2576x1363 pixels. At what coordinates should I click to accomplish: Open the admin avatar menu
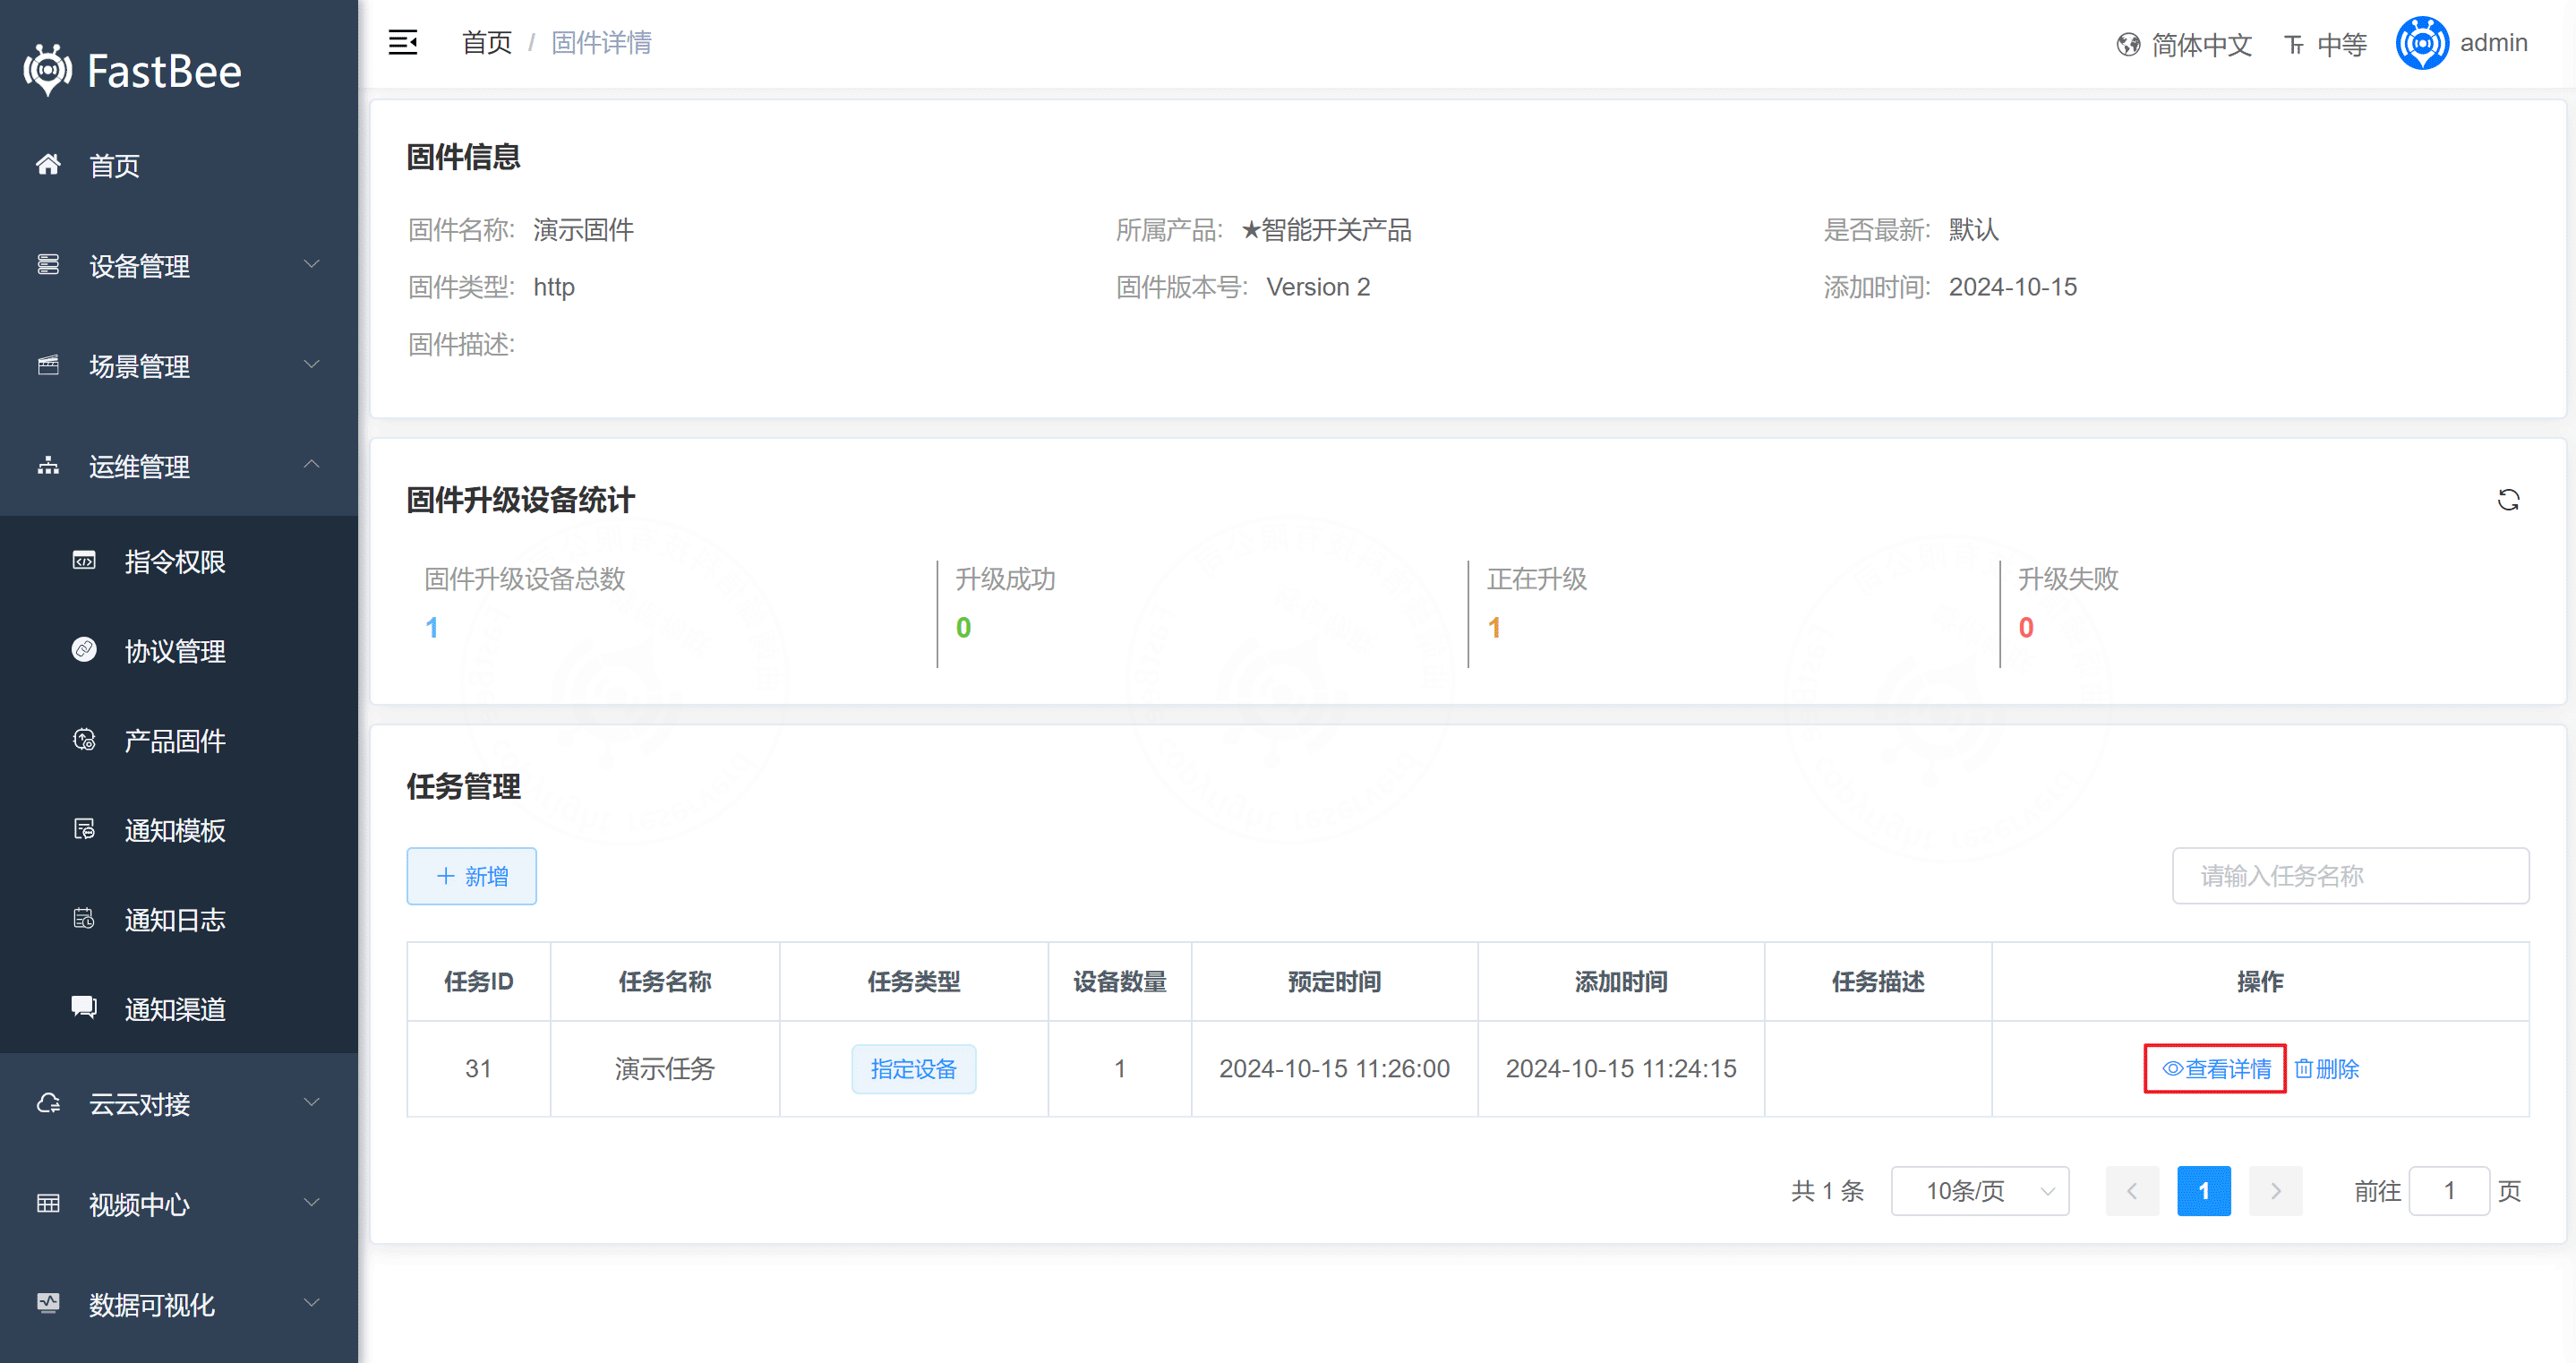(2422, 43)
